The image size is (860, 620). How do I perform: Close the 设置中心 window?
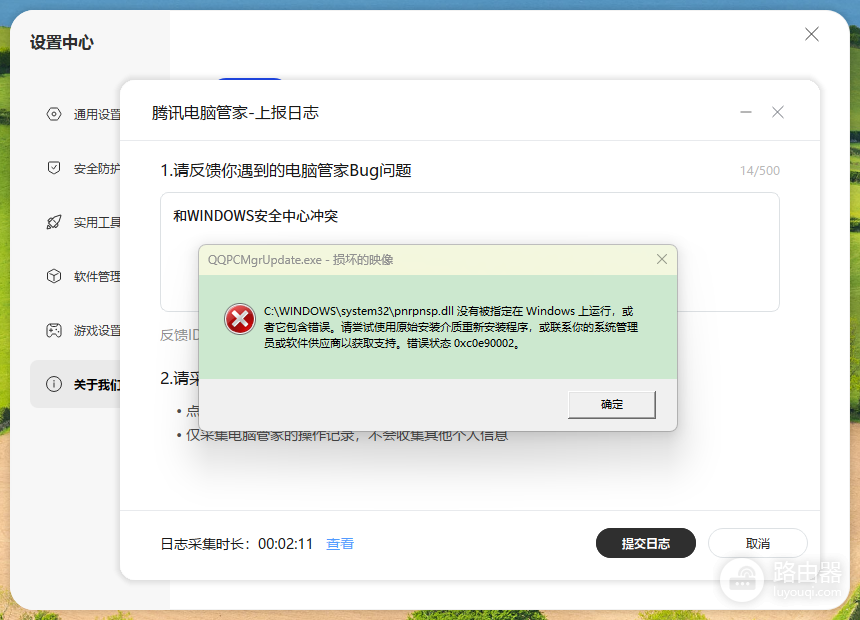pyautogui.click(x=812, y=34)
